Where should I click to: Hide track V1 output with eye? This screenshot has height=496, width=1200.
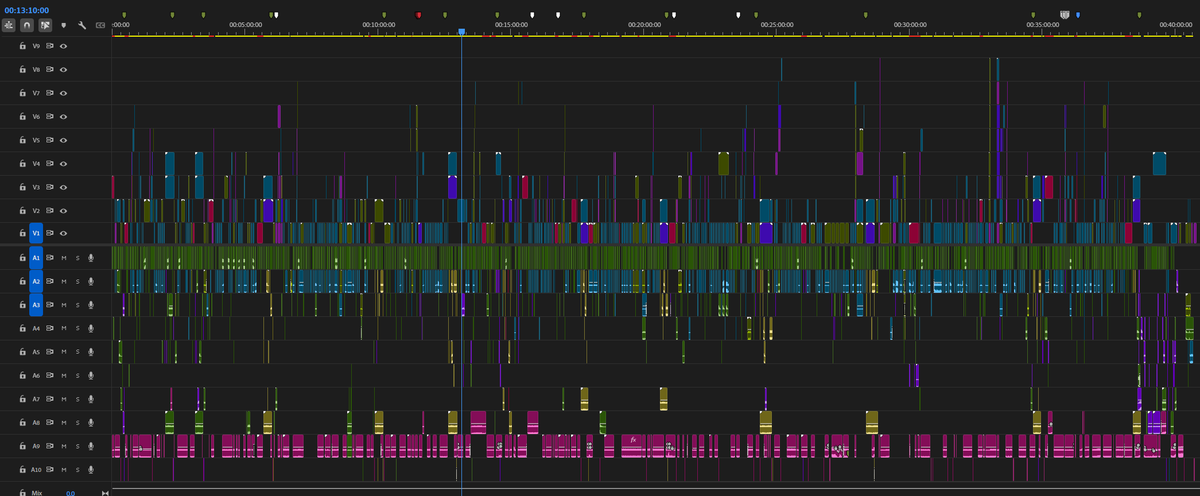pyautogui.click(x=63, y=233)
